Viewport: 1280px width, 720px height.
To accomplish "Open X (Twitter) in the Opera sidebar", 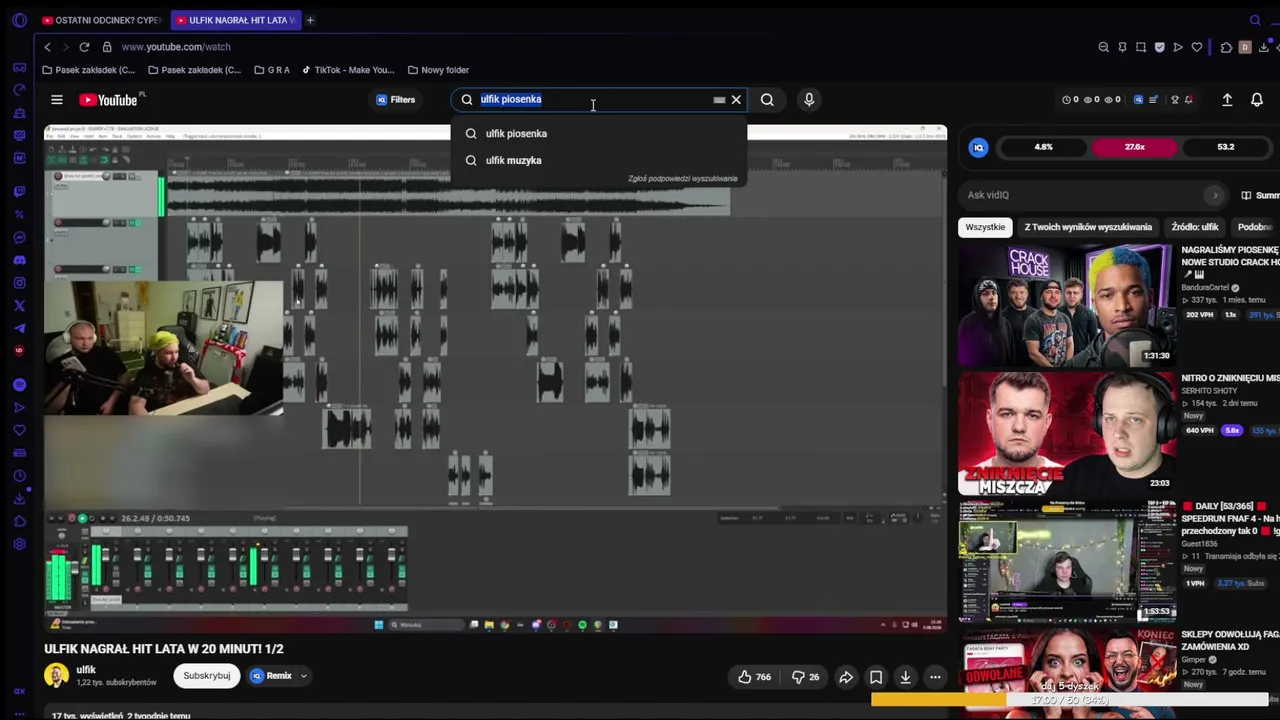I will click(19, 306).
